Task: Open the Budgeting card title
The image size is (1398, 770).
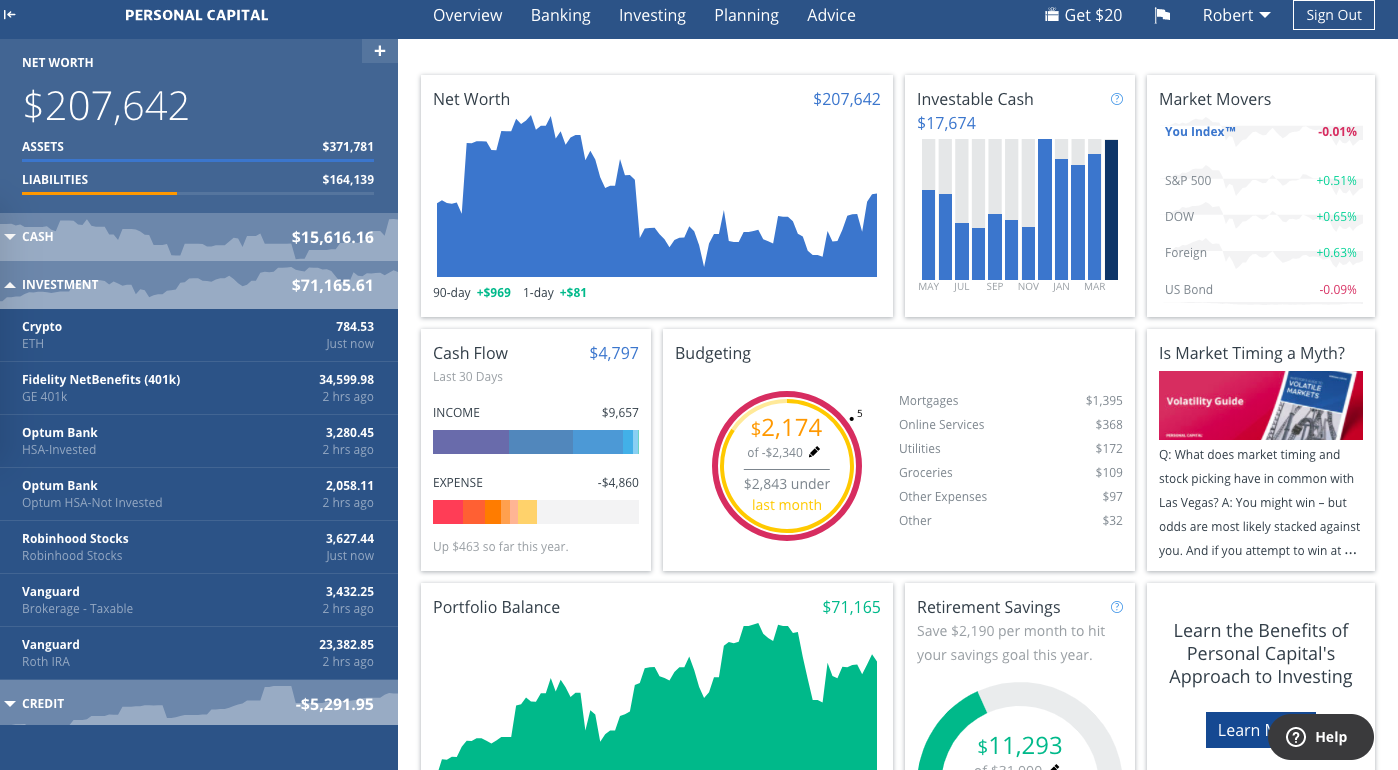Action: (x=713, y=353)
